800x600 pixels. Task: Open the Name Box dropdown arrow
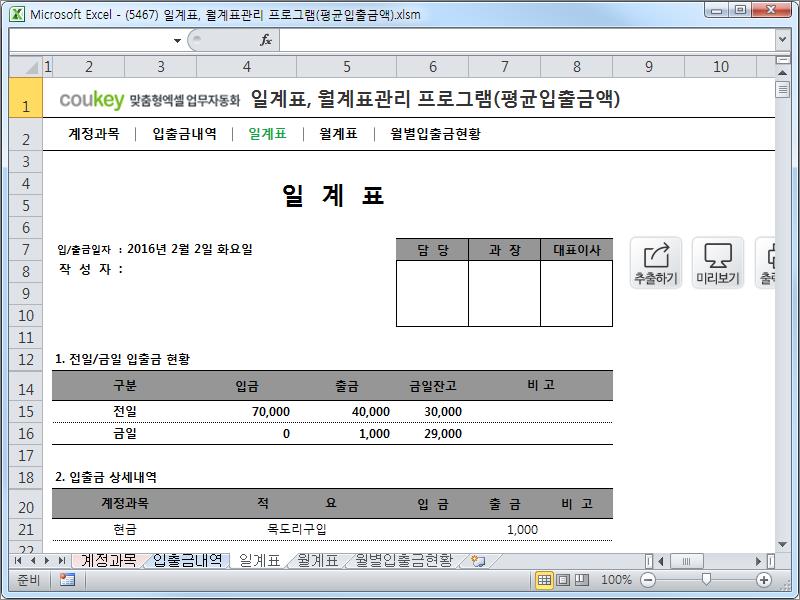coord(177,40)
